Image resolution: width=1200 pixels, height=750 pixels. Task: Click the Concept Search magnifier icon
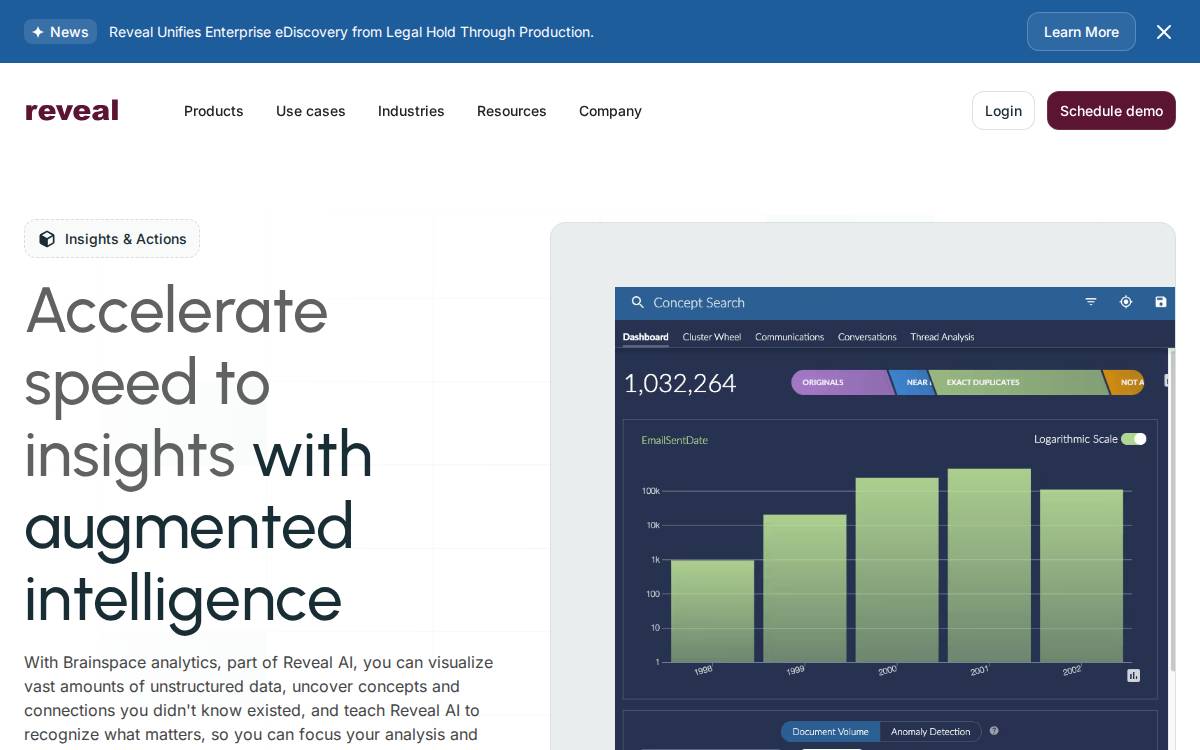click(637, 302)
